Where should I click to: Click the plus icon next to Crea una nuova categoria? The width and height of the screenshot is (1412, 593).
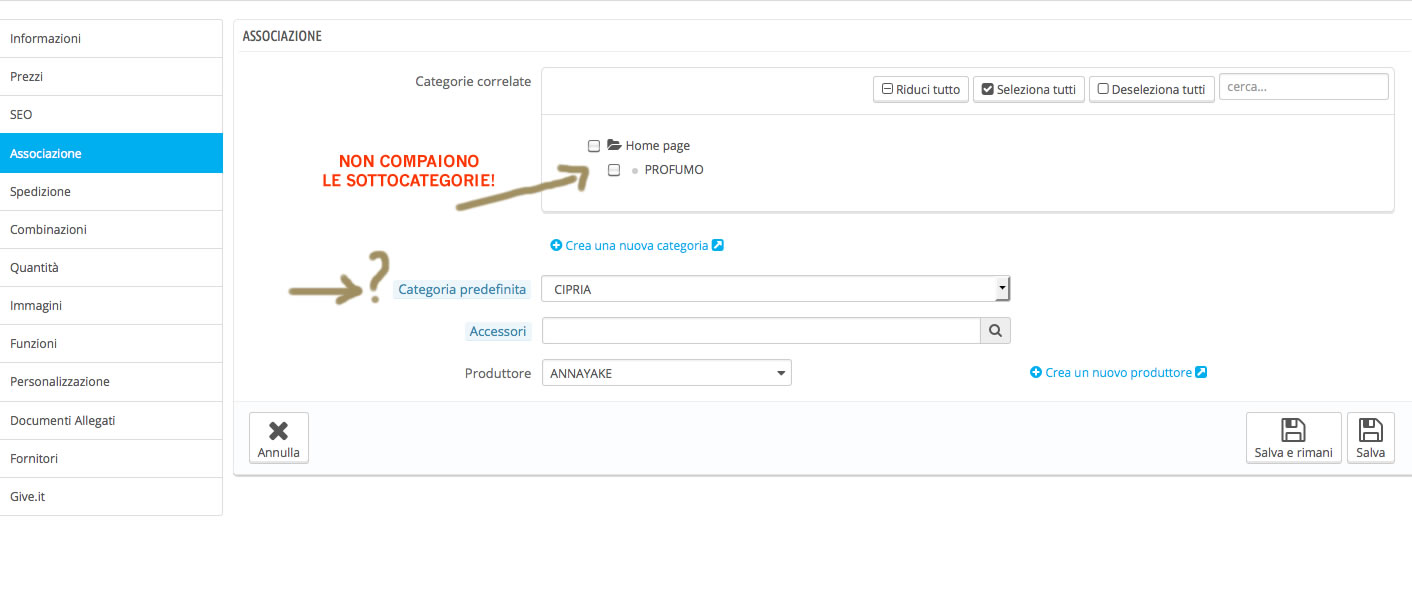556,245
